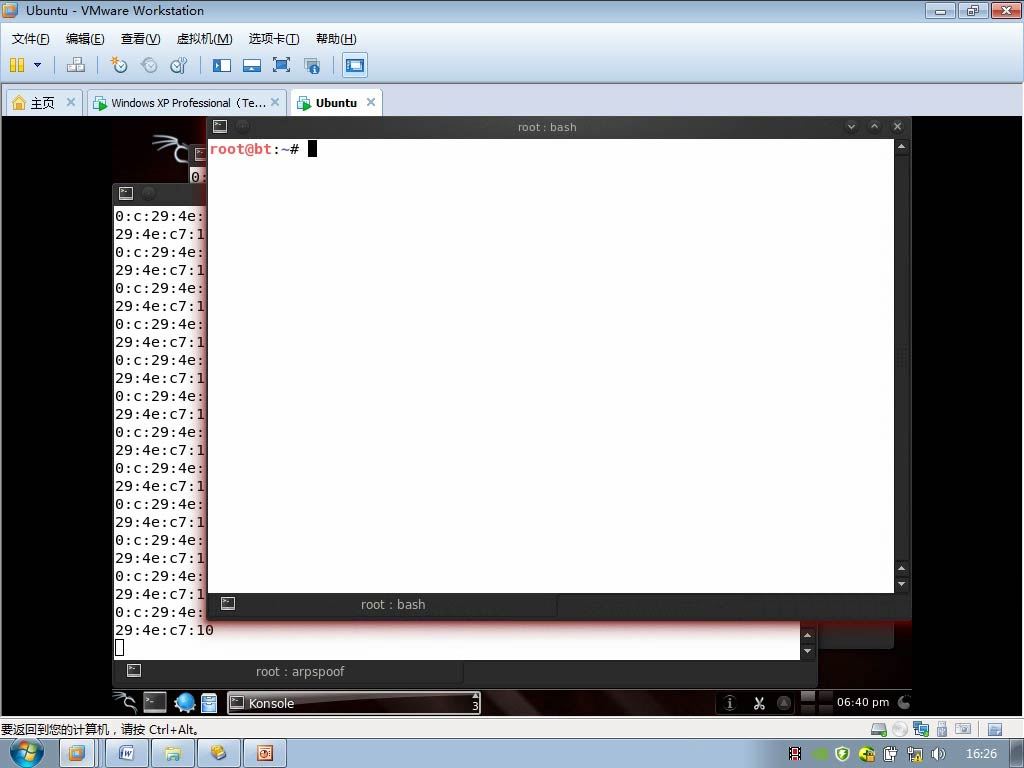Click the 06:40 pm panel clock
This screenshot has width=1024, height=768.
[863, 702]
